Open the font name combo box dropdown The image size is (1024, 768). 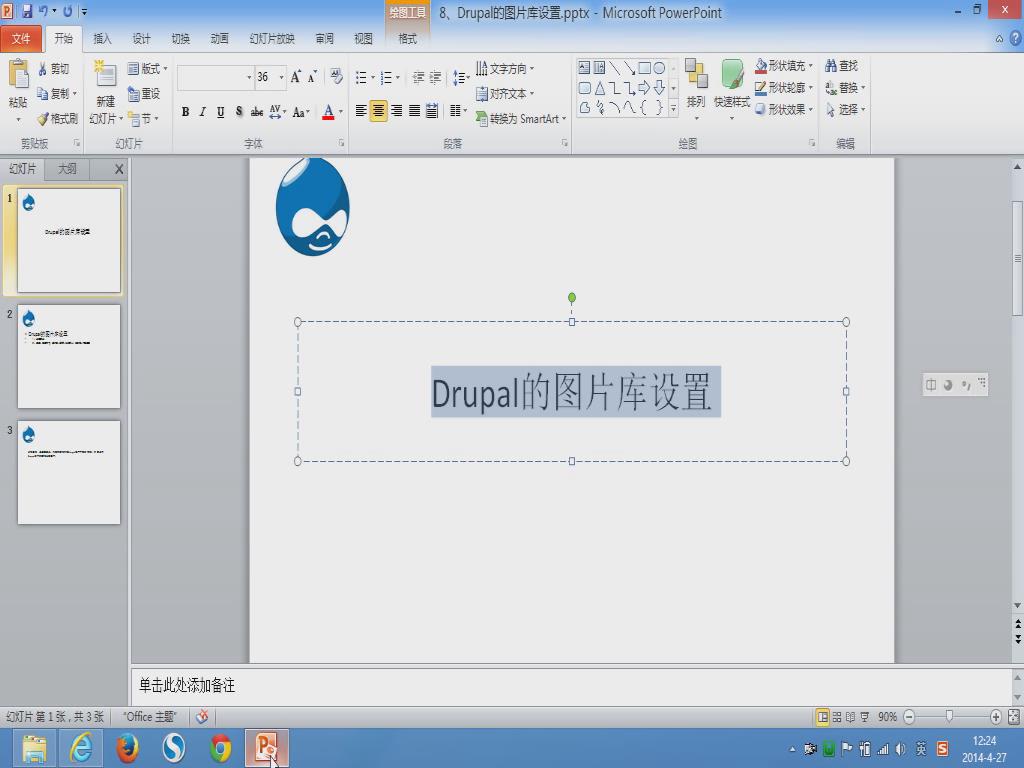(x=249, y=77)
